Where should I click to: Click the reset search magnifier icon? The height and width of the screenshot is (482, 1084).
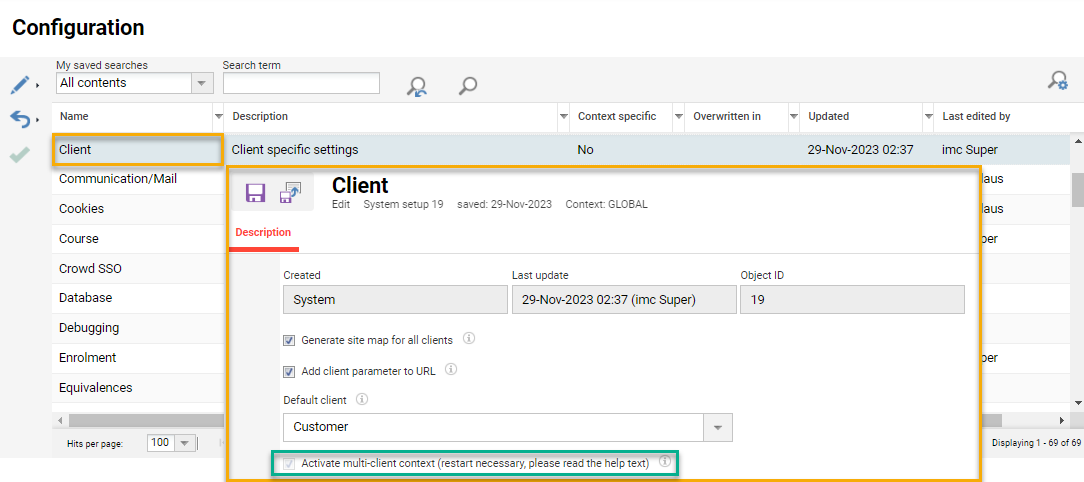pyautogui.click(x=417, y=86)
